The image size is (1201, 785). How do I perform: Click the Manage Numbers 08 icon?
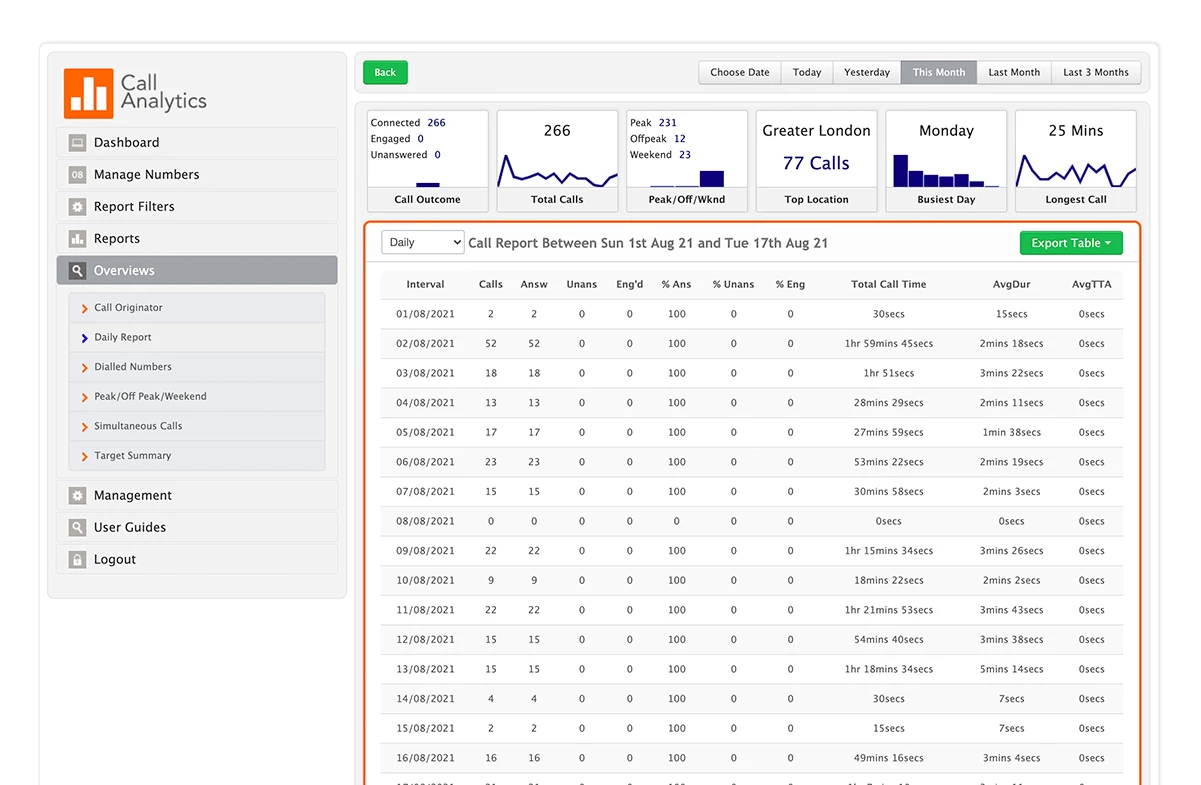pos(77,174)
